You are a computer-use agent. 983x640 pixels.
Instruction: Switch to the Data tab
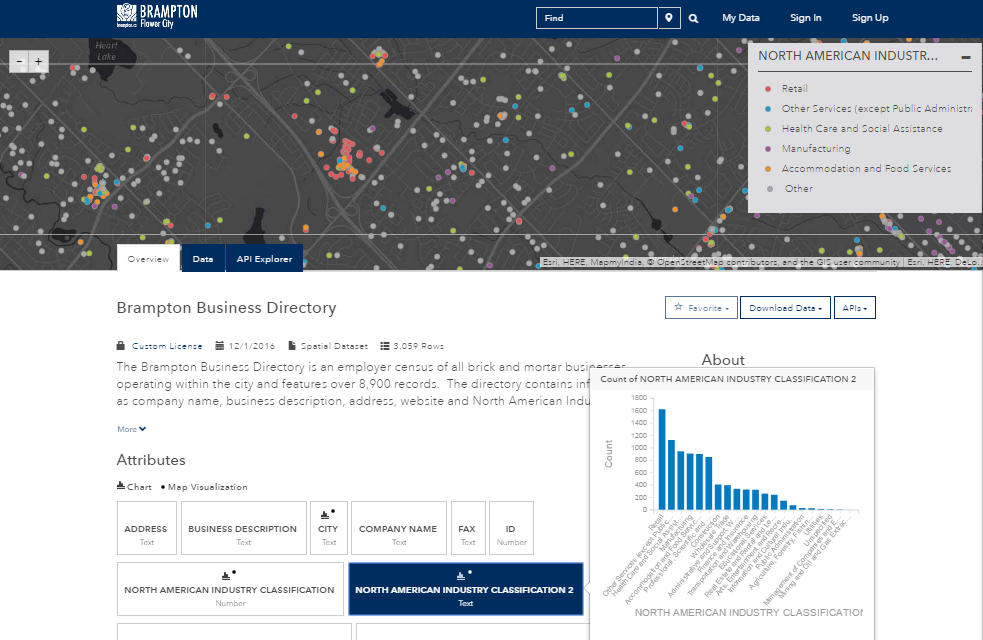point(203,258)
